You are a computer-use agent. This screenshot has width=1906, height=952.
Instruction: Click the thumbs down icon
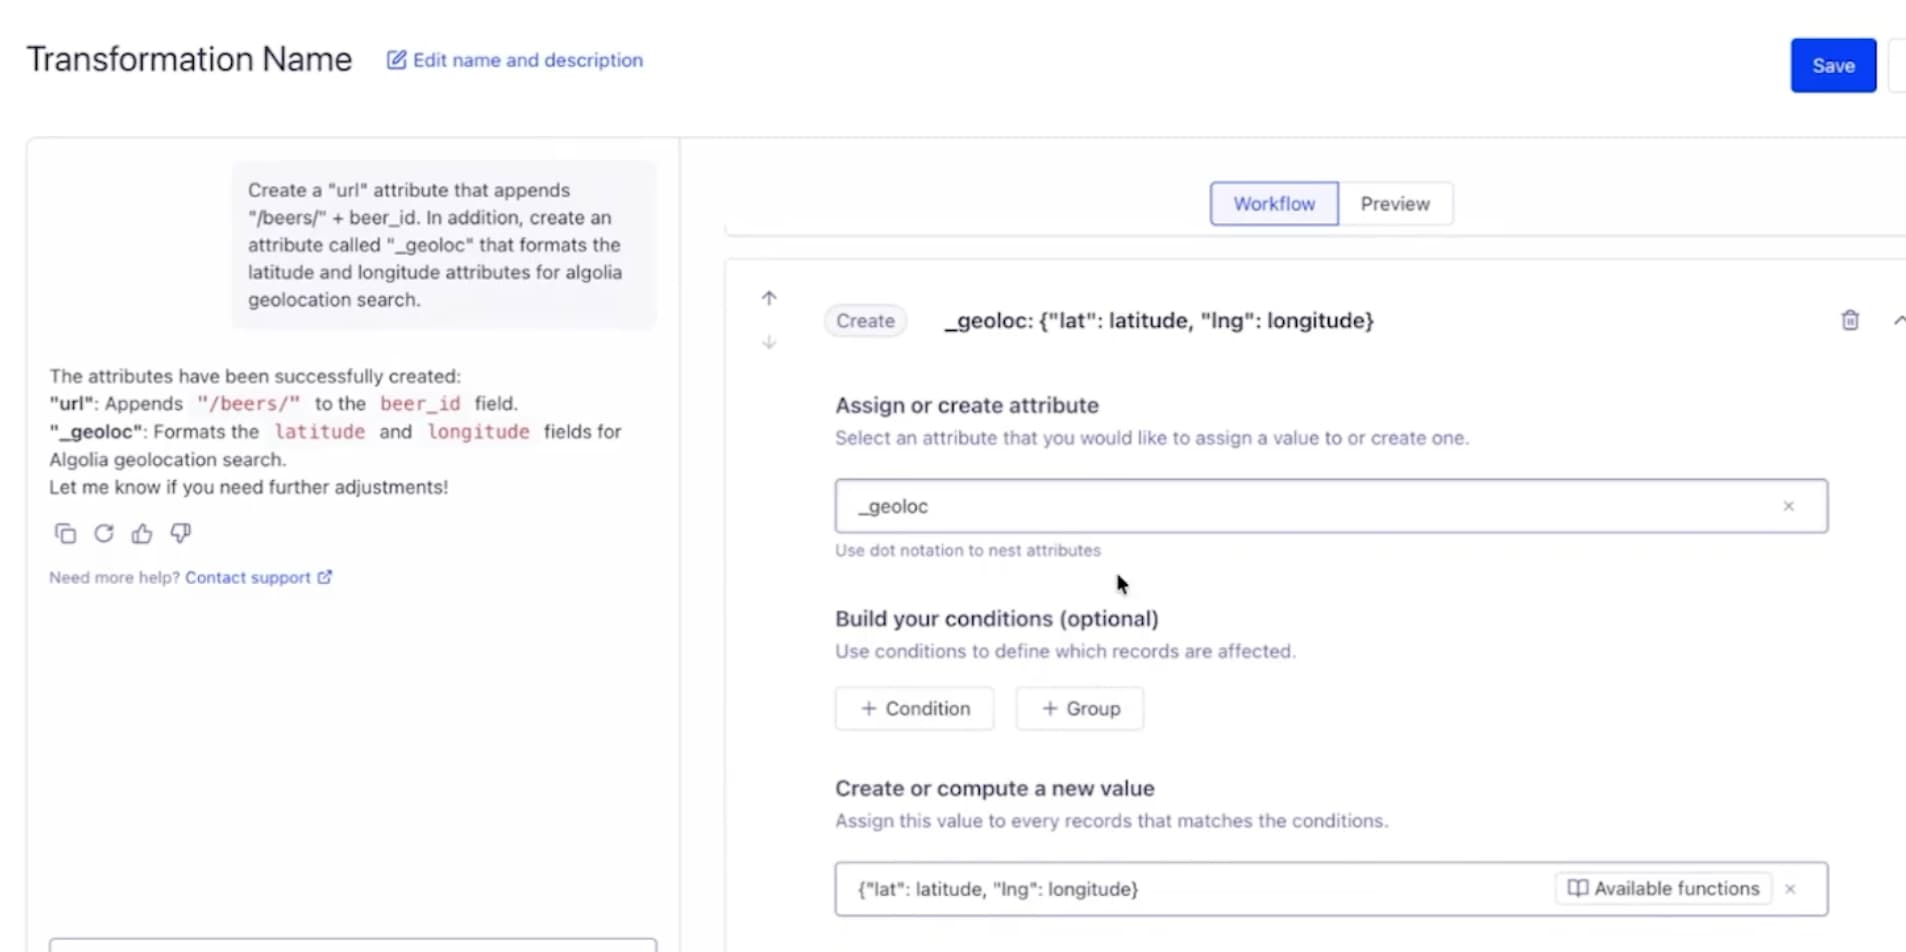pyautogui.click(x=181, y=534)
